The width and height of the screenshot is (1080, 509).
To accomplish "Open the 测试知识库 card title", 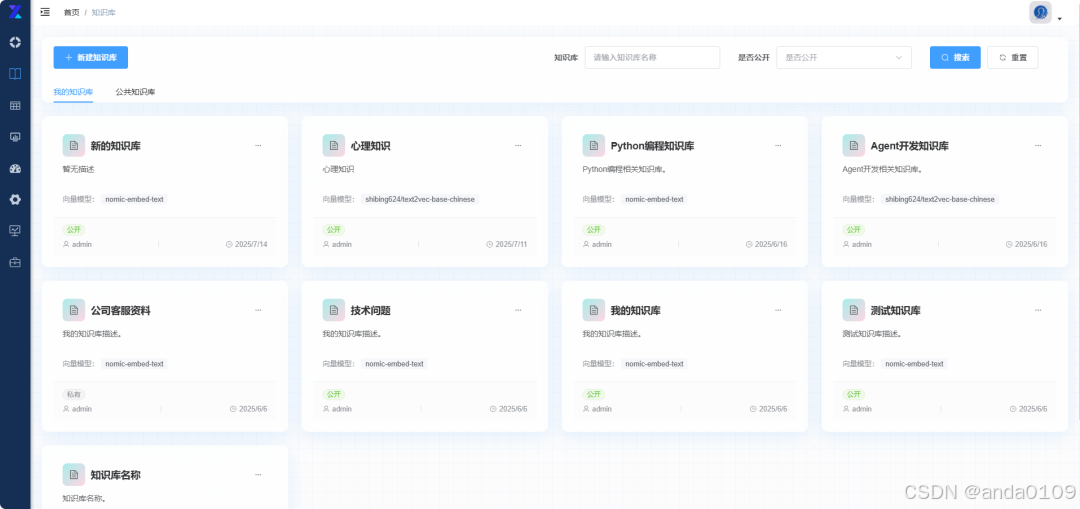I will click(895, 311).
